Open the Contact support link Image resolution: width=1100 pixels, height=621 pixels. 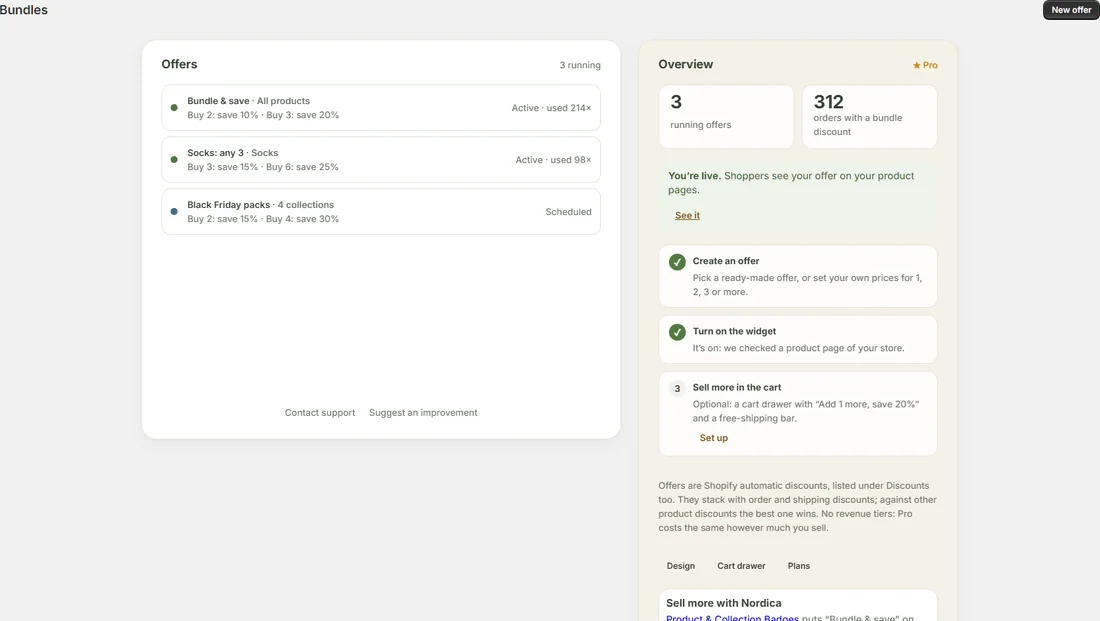point(320,413)
